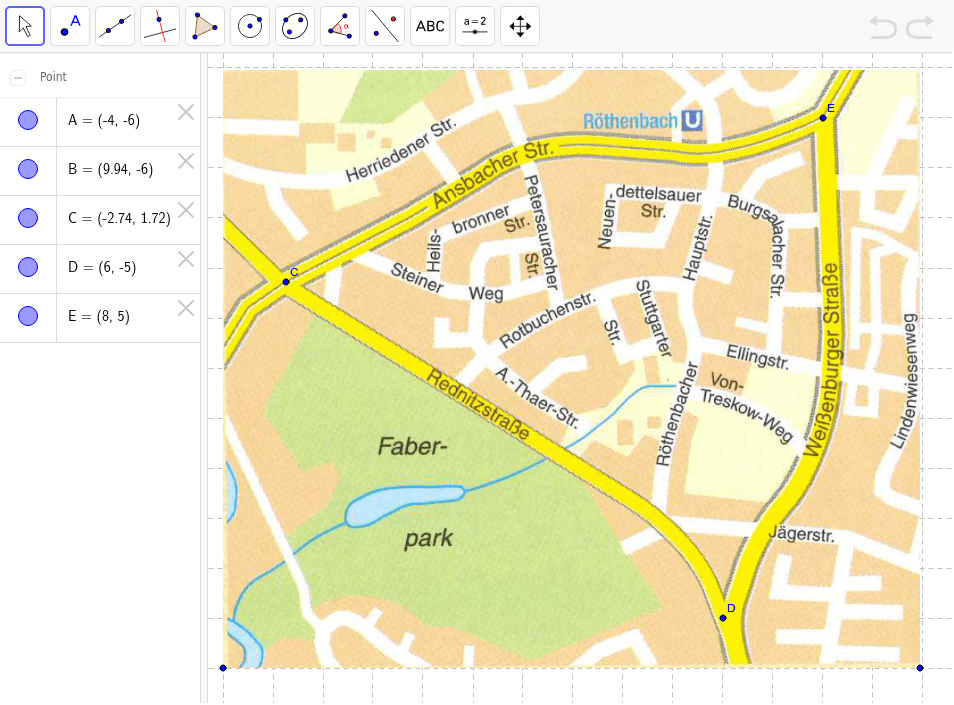Screen dimensions: 954x705
Task: Click point D on the map
Action: click(723, 617)
